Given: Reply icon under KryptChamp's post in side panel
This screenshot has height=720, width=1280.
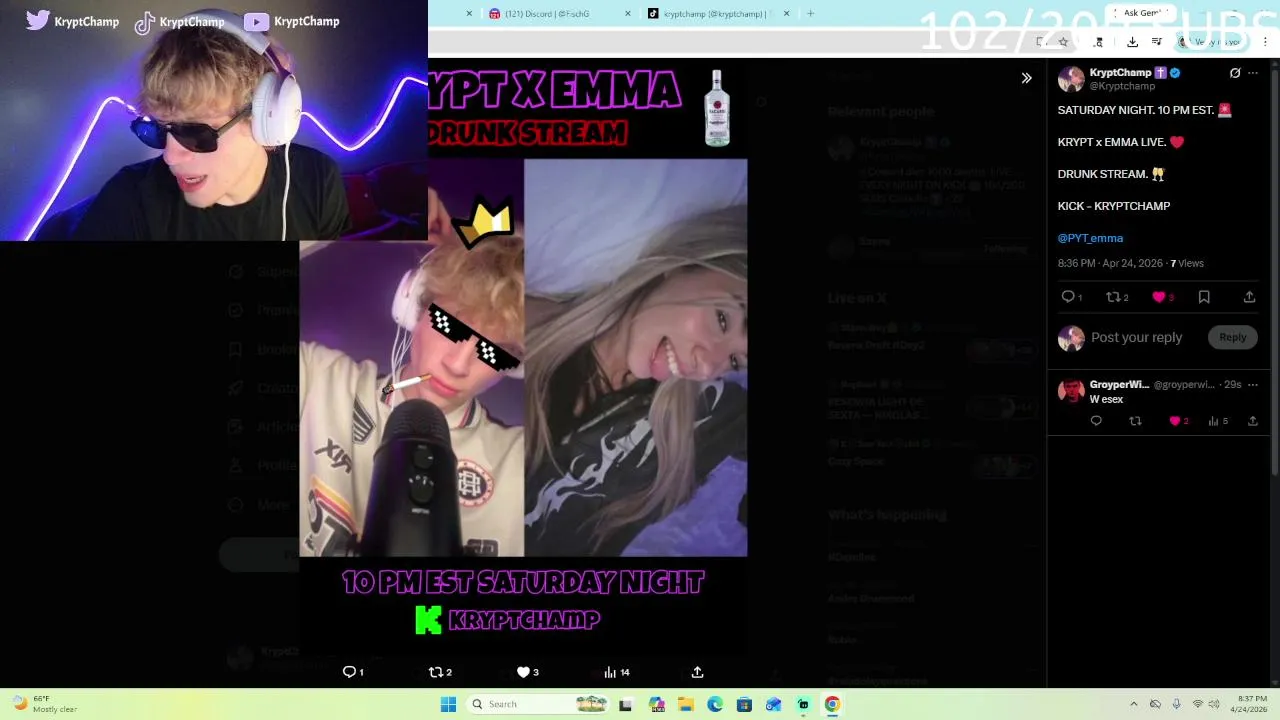Looking at the screenshot, I should click(x=1068, y=297).
